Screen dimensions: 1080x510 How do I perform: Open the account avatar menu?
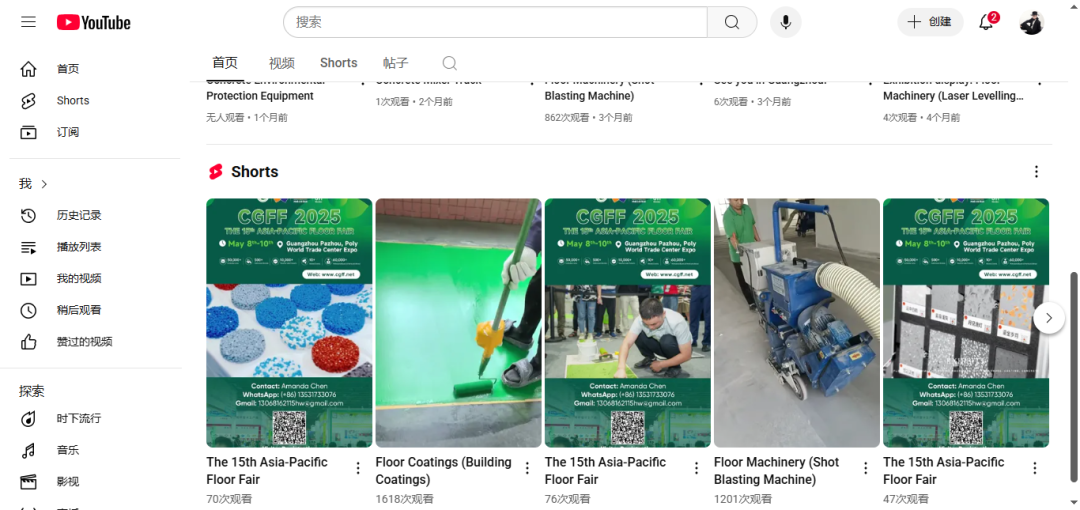pos(1031,22)
